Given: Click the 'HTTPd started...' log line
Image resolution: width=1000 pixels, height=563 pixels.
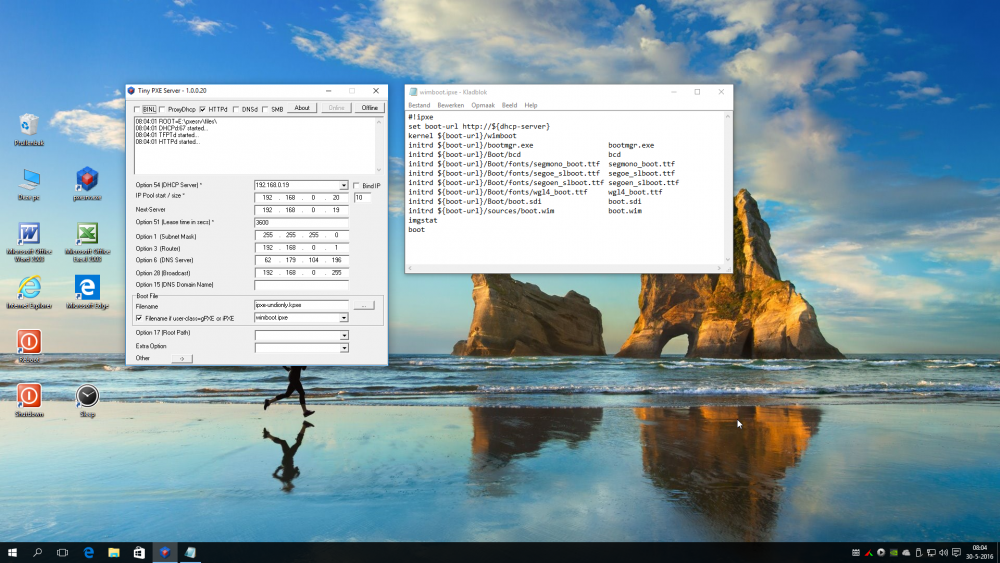Looking at the screenshot, I should [168, 142].
